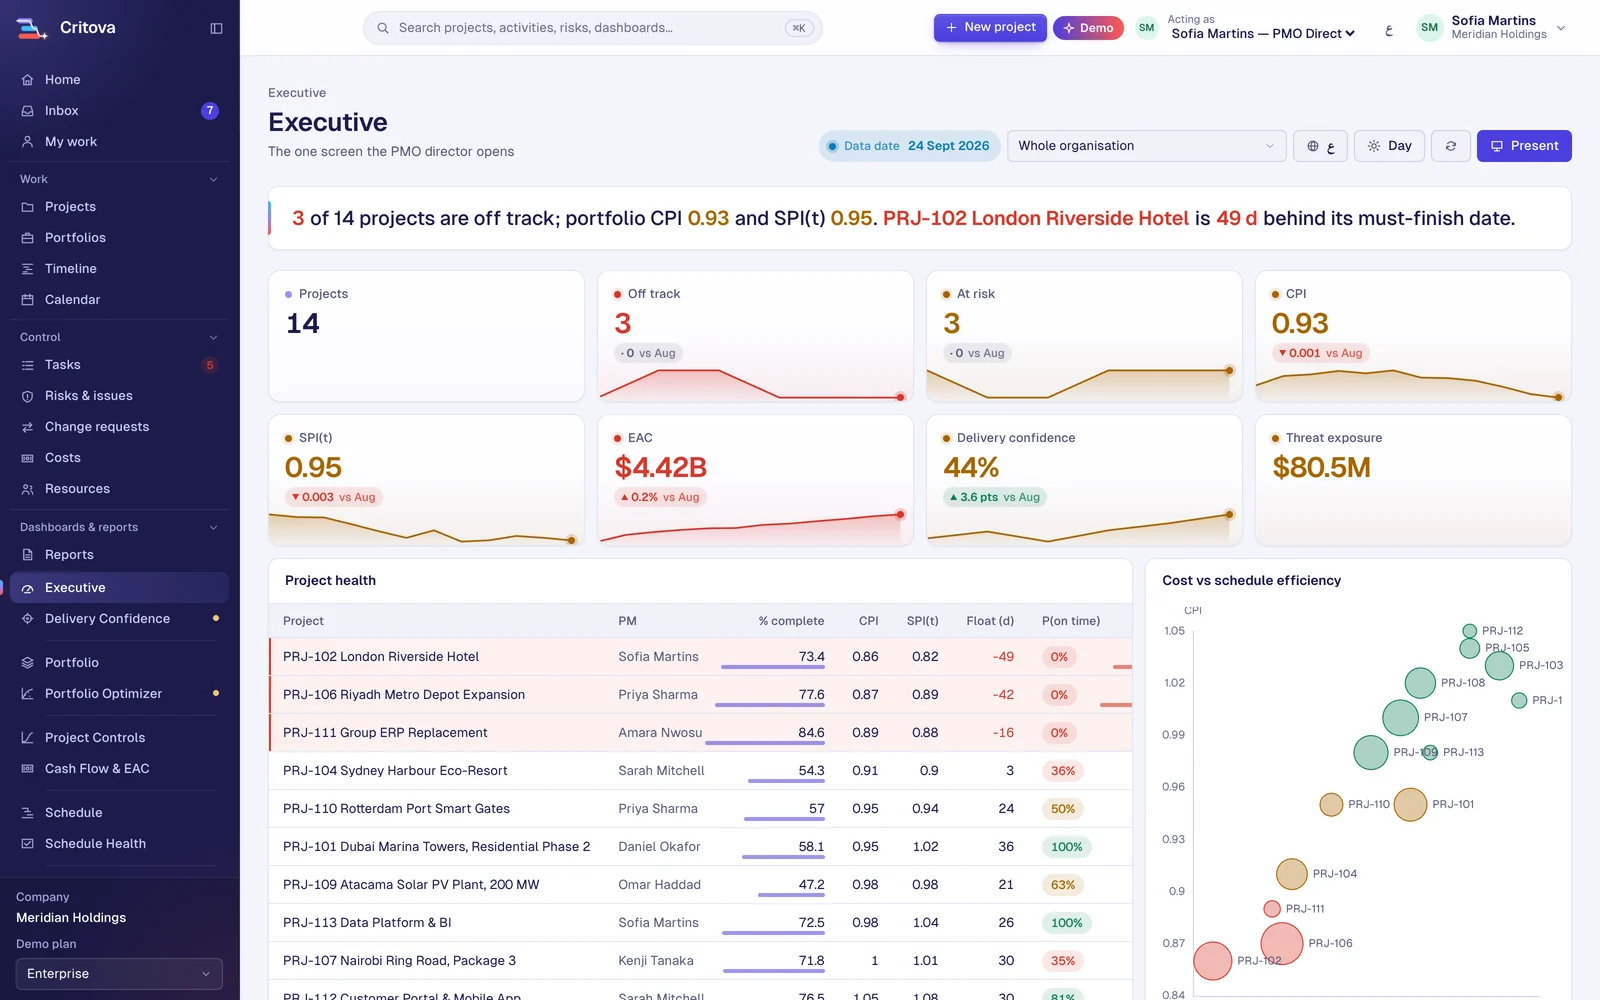This screenshot has width=1600, height=1000.
Task: Collapse the Work section chevron
Action: pos(213,180)
